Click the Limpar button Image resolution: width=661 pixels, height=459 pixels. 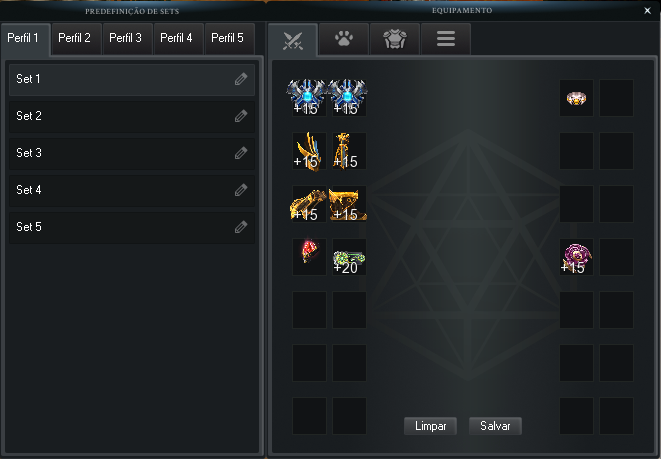point(430,426)
